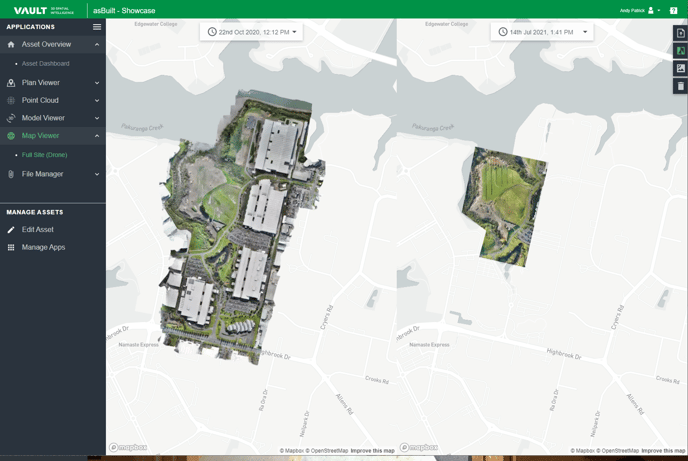Click the trash delete icon in the map toolbar
This screenshot has width=688, height=461.
click(681, 86)
